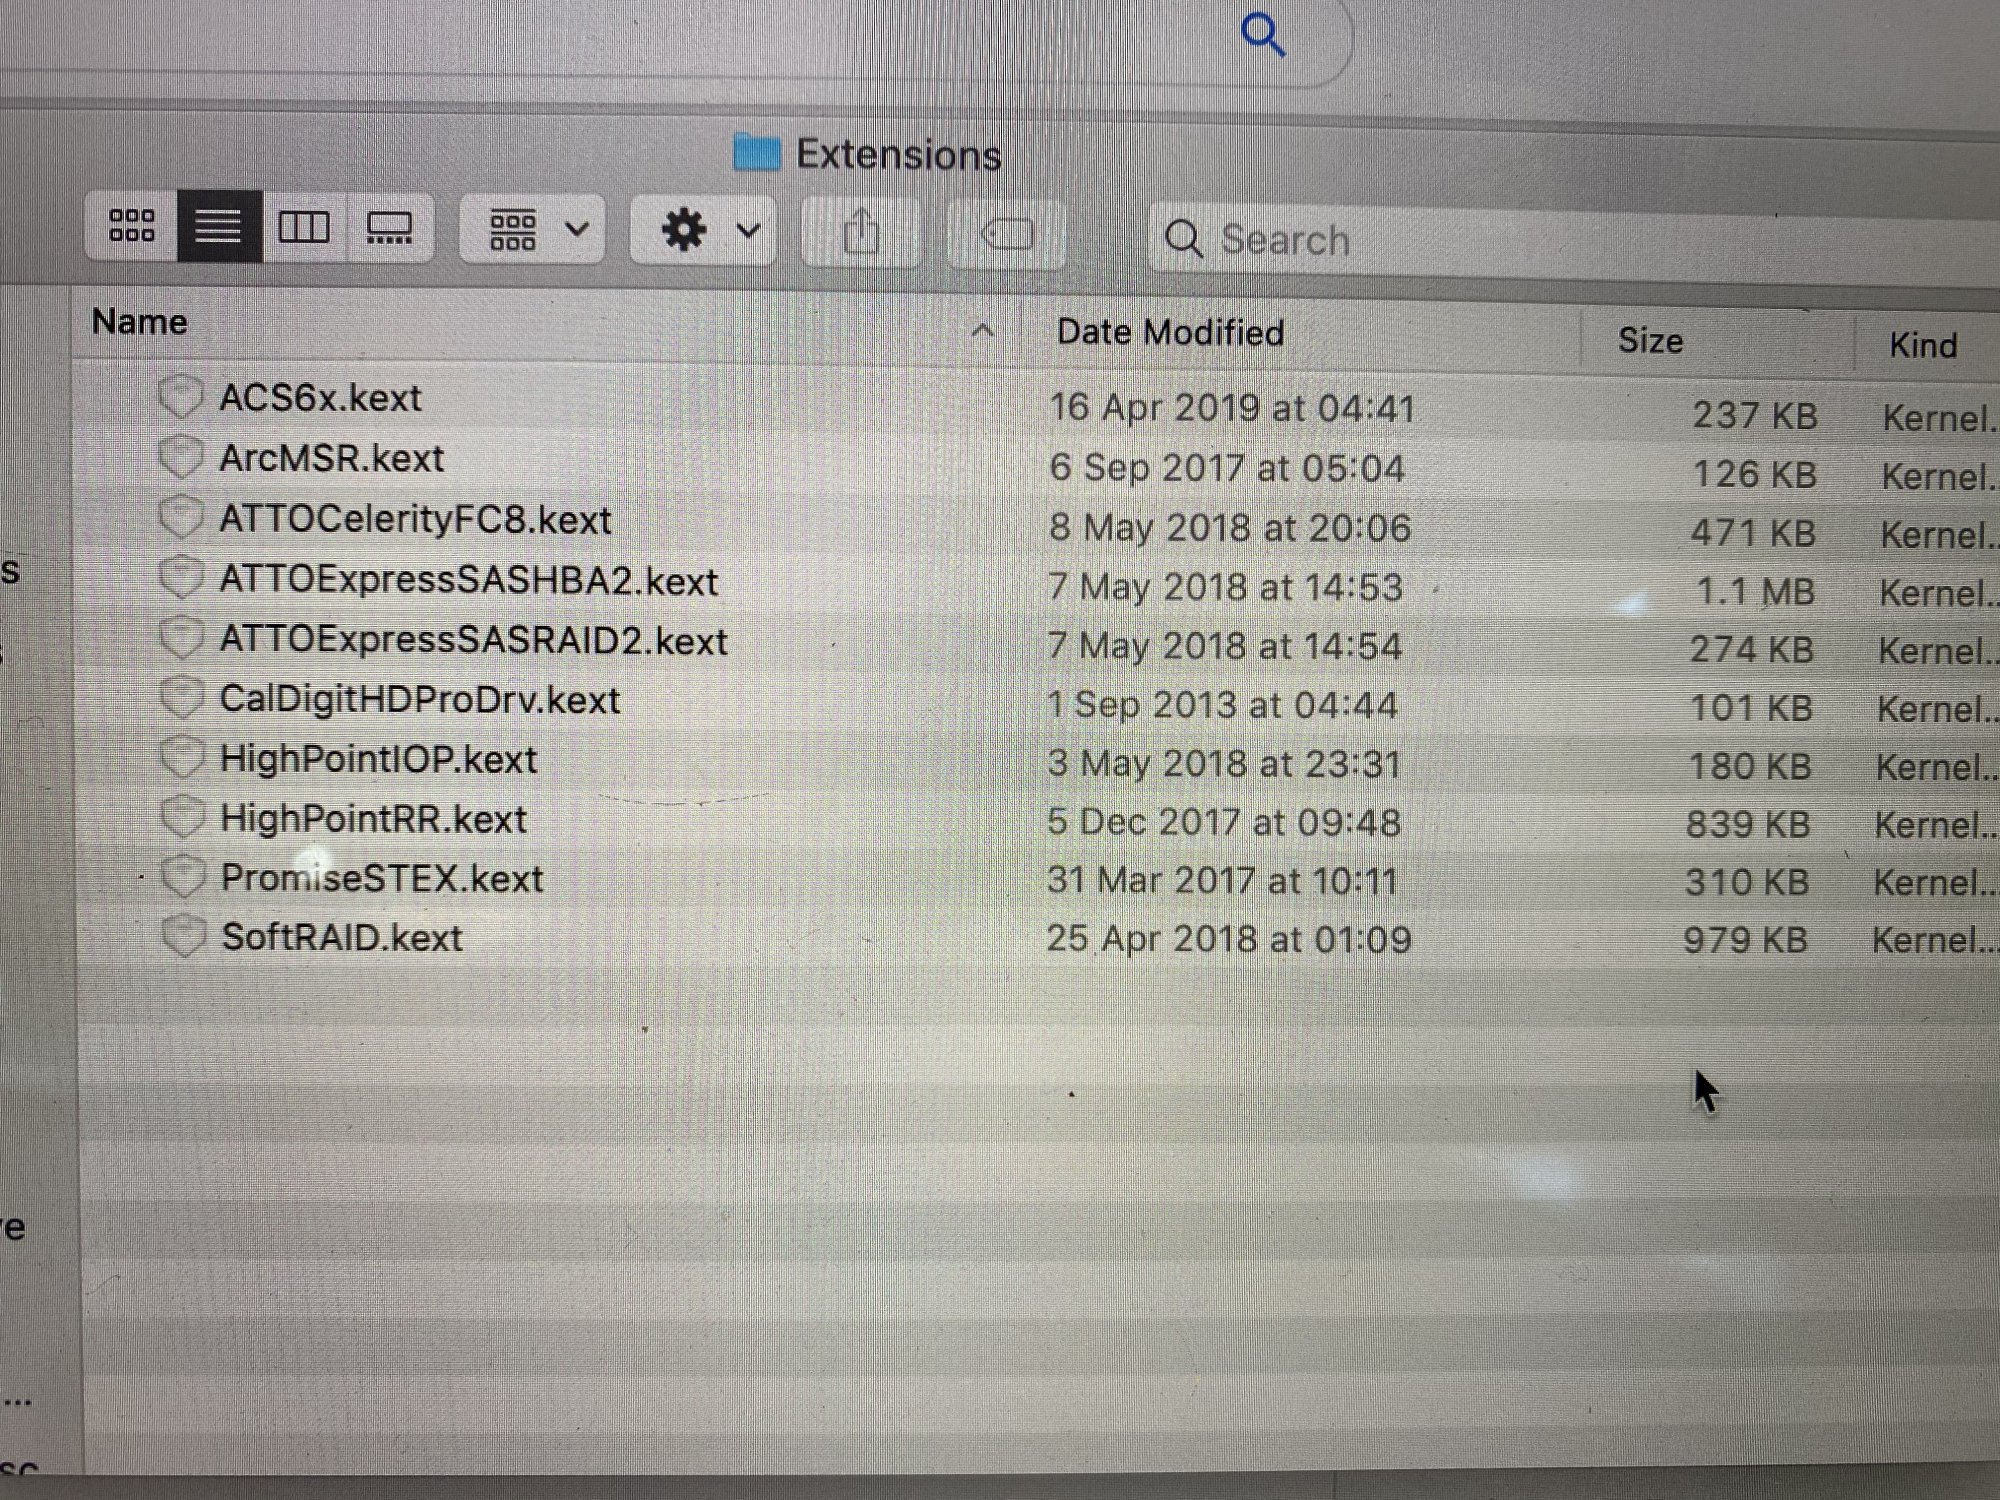Select the SoftRAID.kext file icon
This screenshot has width=2000, height=1500.
pyautogui.click(x=183, y=936)
